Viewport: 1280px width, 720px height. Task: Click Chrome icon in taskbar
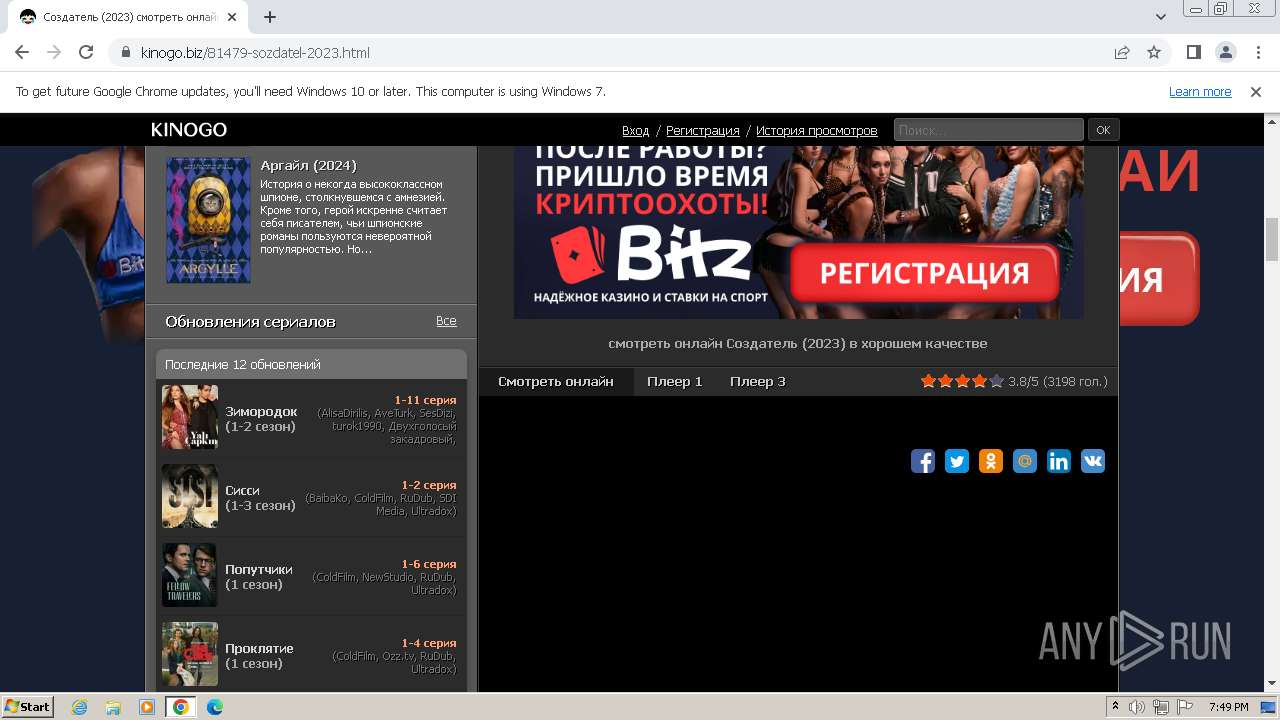pos(181,707)
